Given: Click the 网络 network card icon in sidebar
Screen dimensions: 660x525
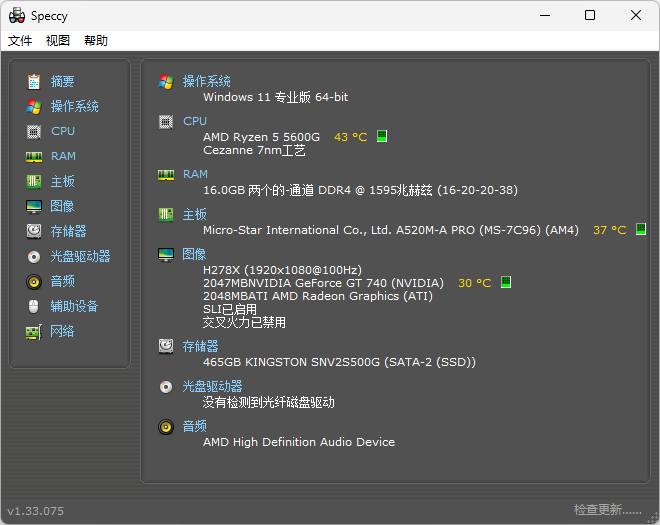Looking at the screenshot, I should pos(34,332).
